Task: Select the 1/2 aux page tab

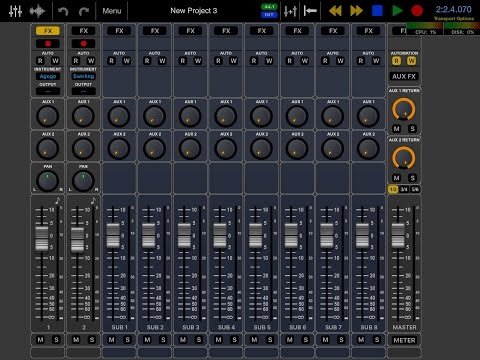Action: [x=393, y=189]
